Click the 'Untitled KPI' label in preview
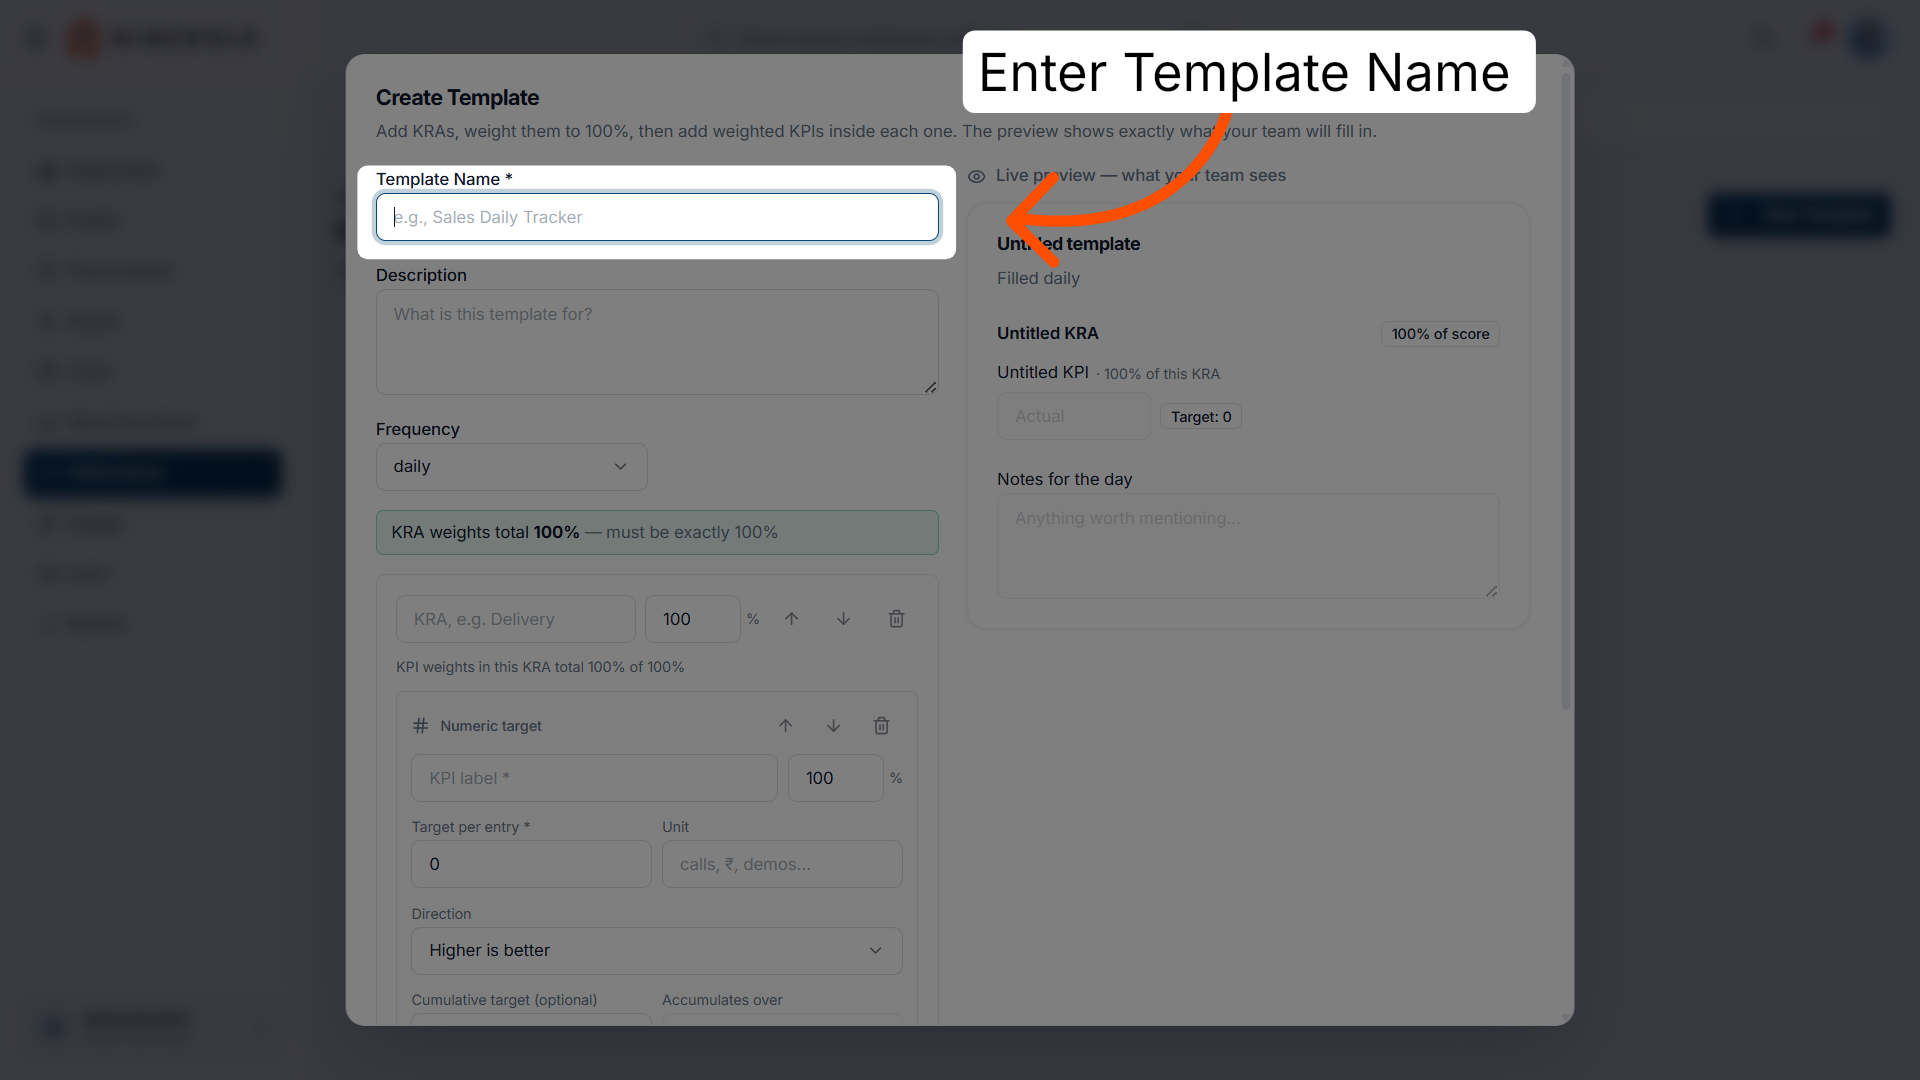The image size is (1920, 1080). (x=1043, y=372)
